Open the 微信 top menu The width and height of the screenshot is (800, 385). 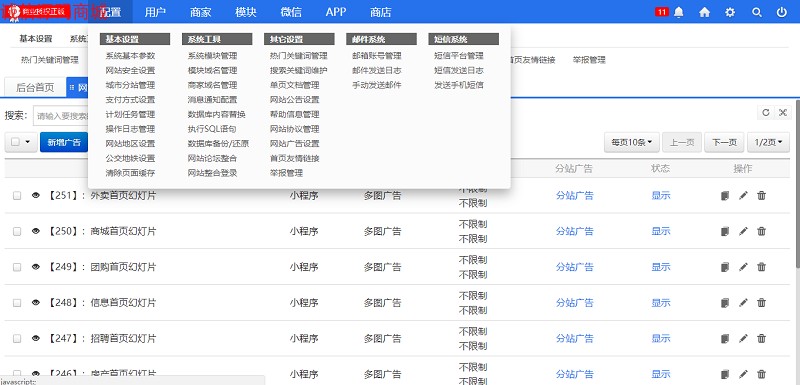click(x=291, y=12)
